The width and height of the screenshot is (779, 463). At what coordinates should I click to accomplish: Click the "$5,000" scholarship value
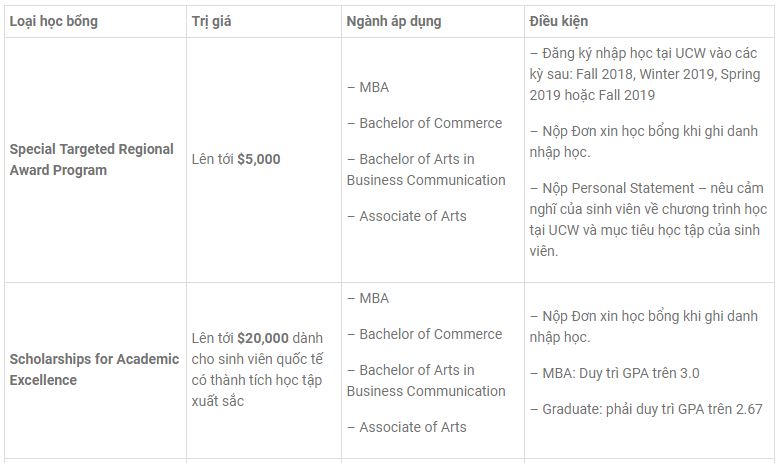tap(258, 159)
